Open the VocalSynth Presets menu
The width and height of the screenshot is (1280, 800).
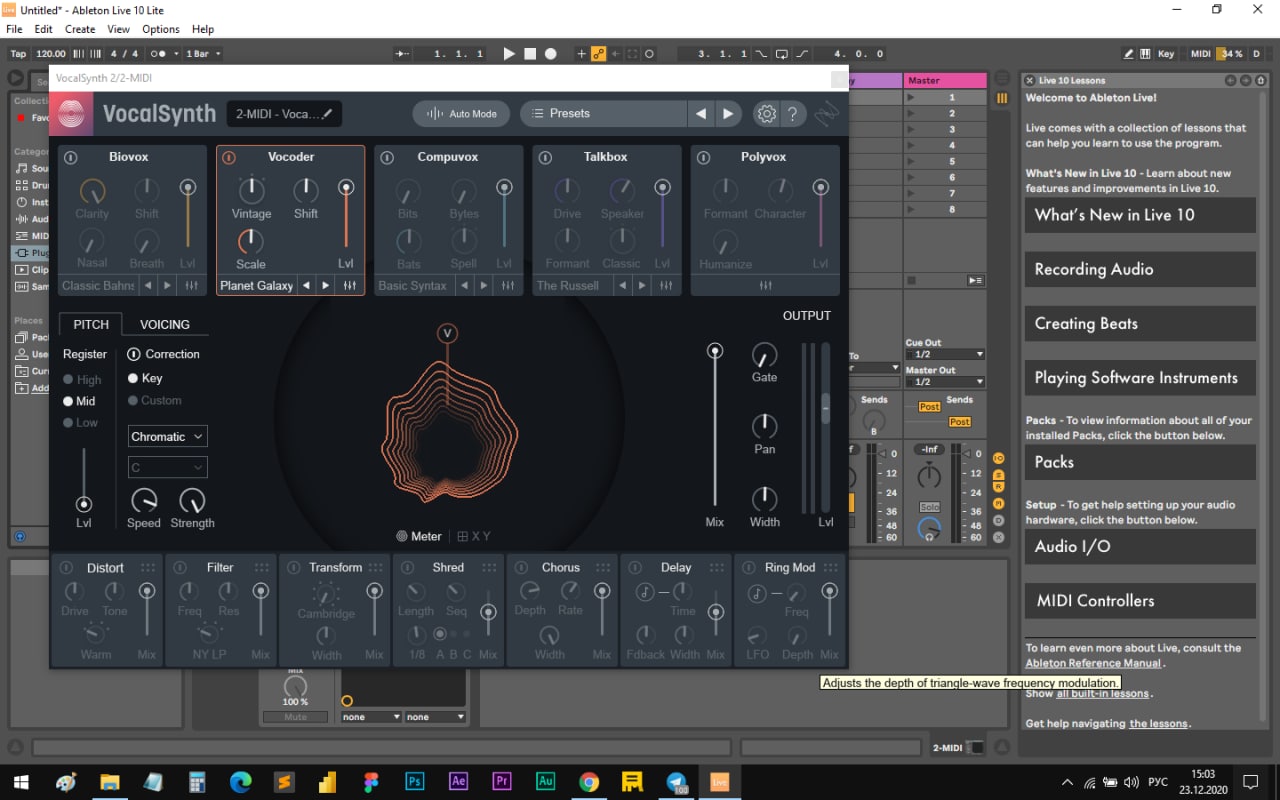(x=603, y=114)
